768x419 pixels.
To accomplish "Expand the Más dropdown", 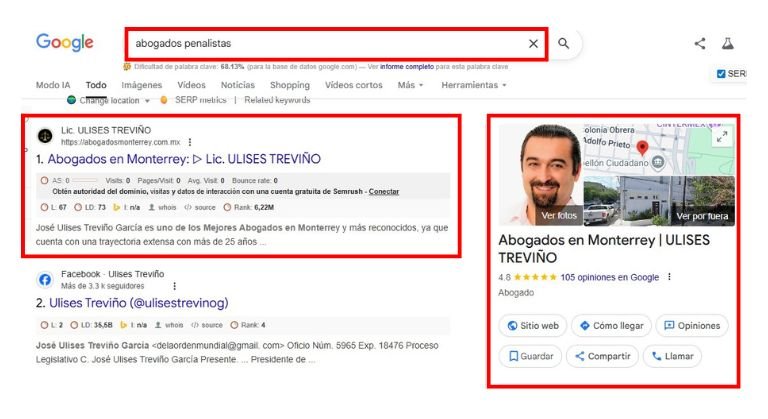I will [x=410, y=85].
